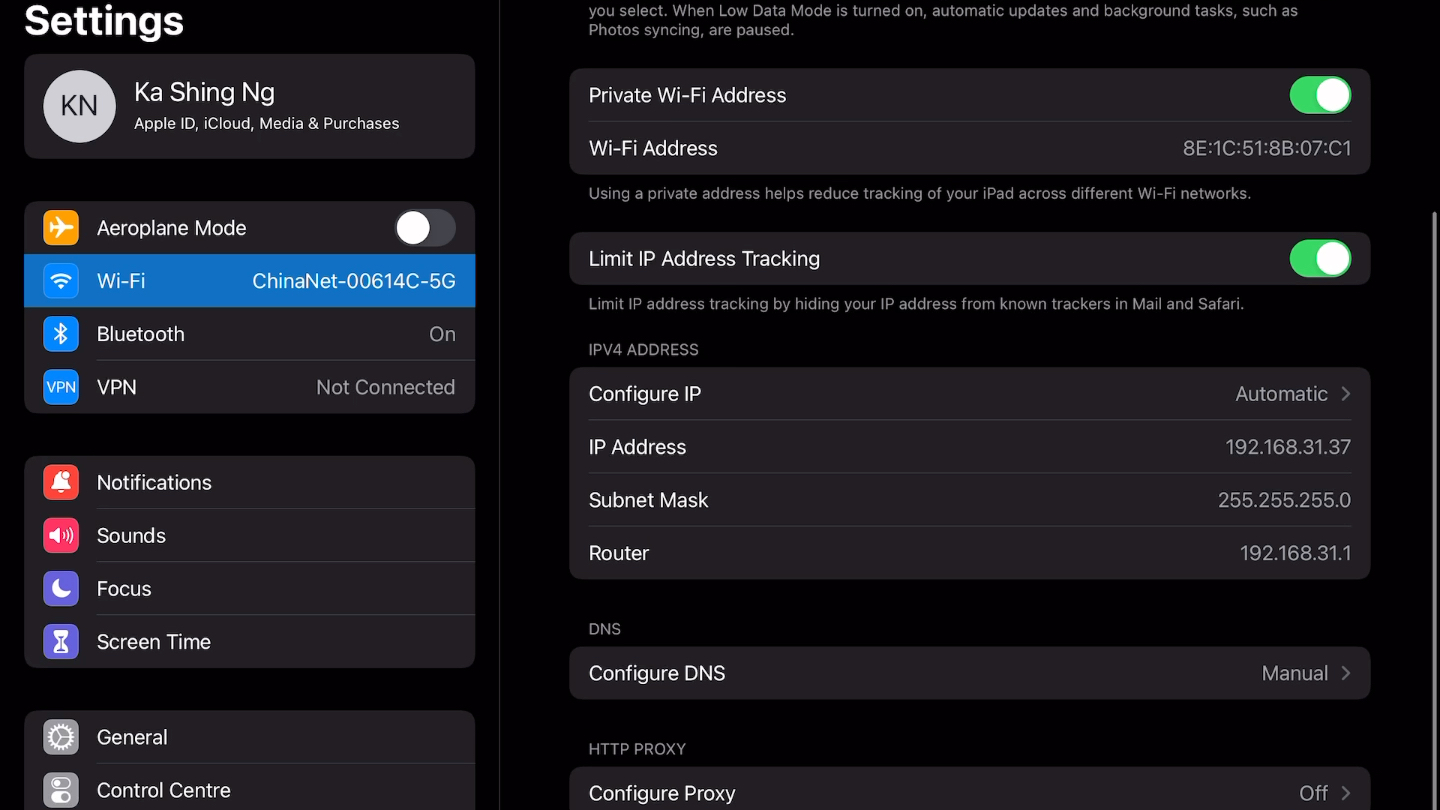Tap Apple ID, iCloud, Media & Purchases subtitle
This screenshot has height=810, width=1440.
[267, 124]
